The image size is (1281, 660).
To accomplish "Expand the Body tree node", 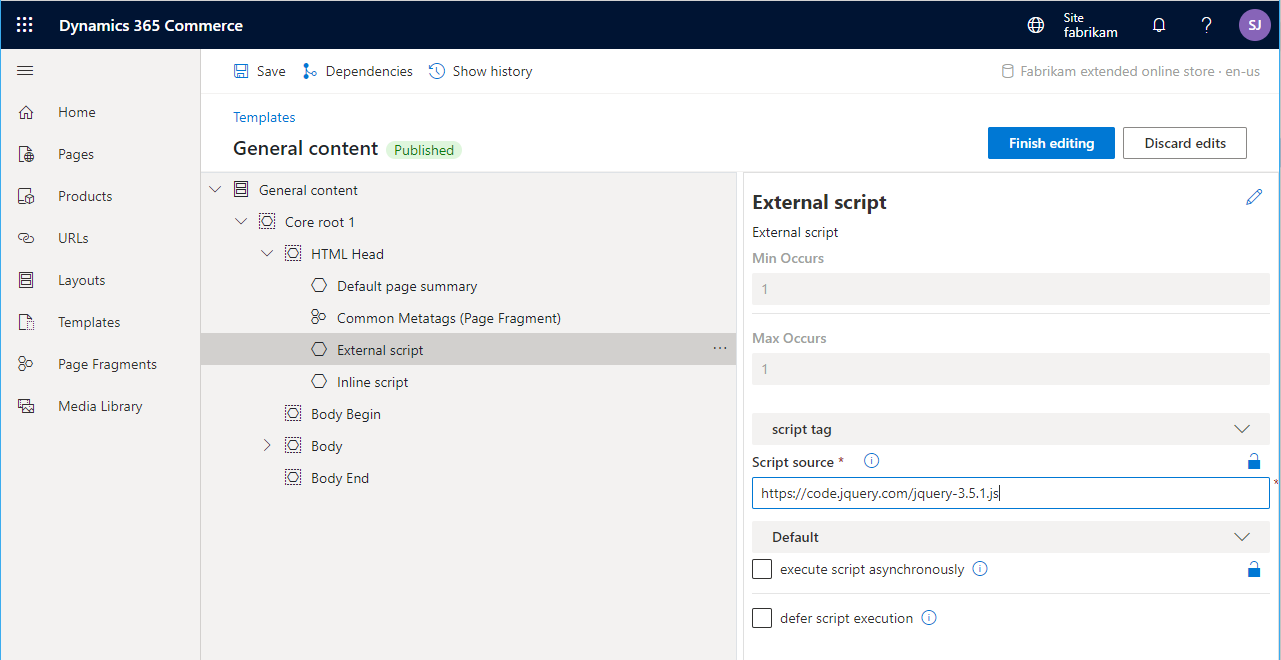I will pyautogui.click(x=266, y=445).
